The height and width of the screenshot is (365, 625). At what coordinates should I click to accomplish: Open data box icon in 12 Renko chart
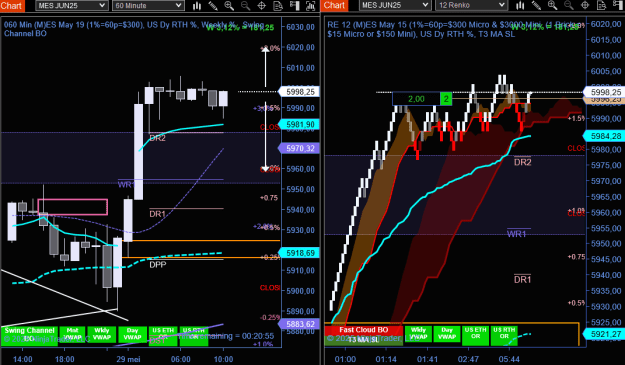[x=601, y=6]
